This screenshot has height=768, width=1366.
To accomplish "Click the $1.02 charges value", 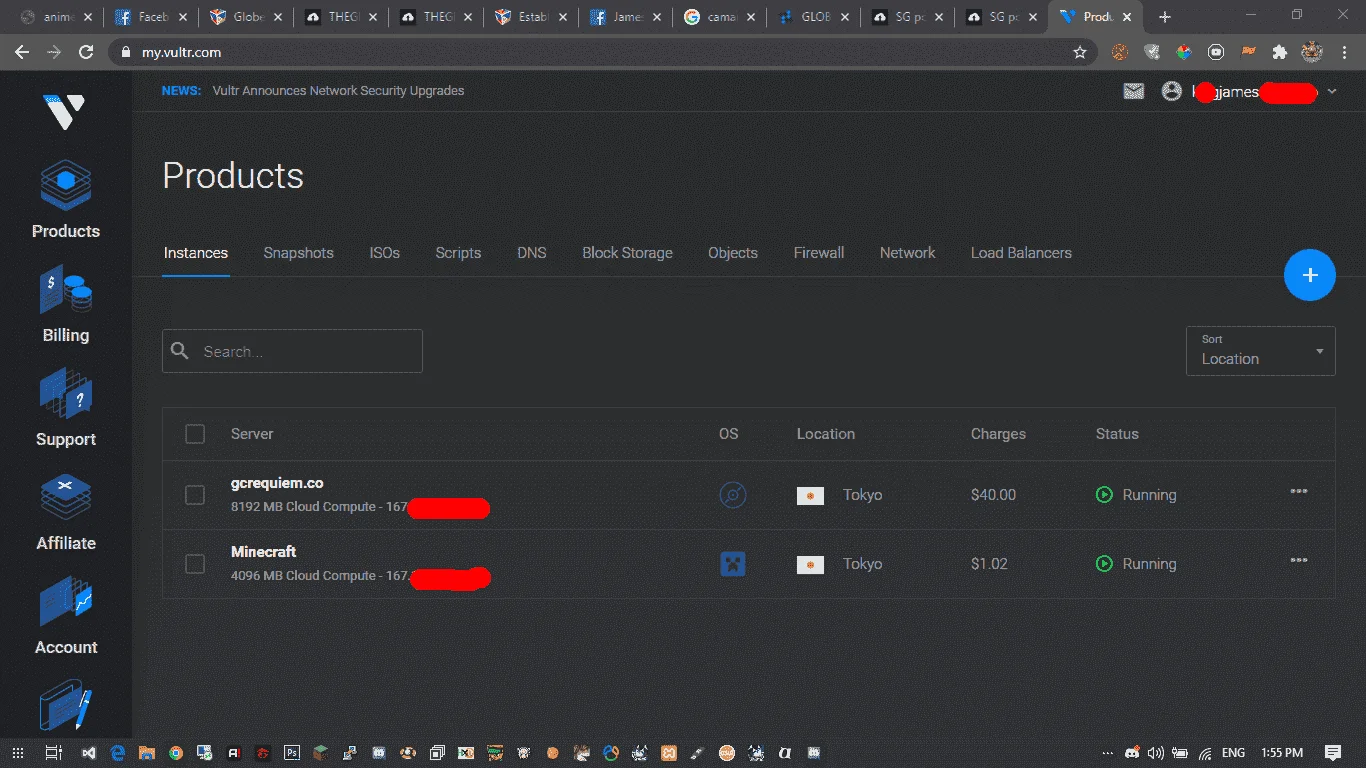I will tap(989, 564).
